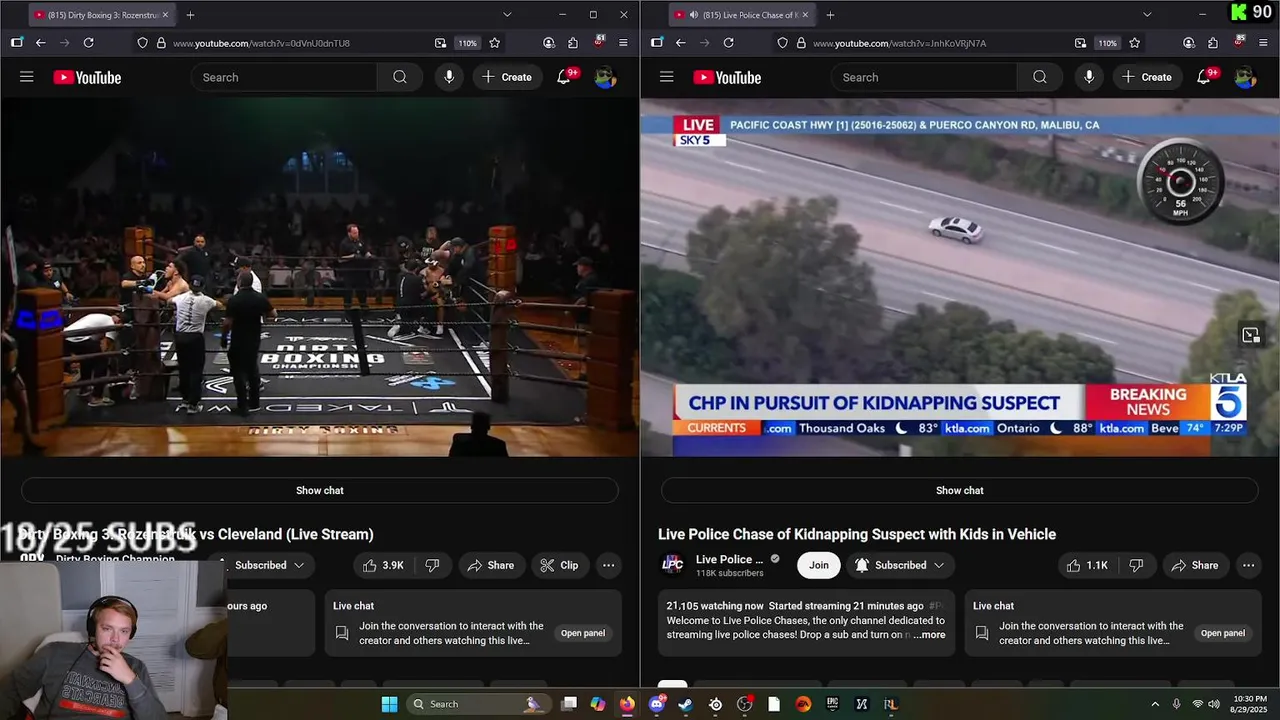Reload page in right Firefox window
1280x720 pixels.
click(x=728, y=43)
